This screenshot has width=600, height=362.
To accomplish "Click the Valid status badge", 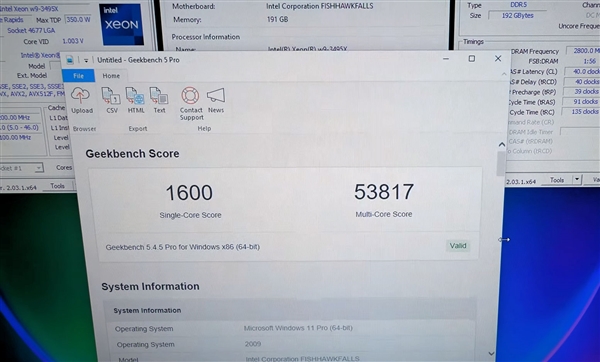I will 458,246.
